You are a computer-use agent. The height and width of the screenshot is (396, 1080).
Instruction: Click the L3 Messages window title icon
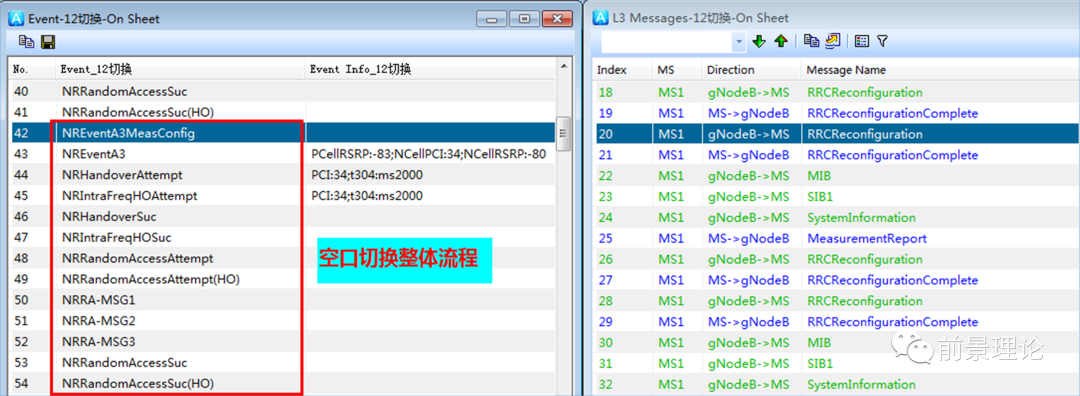tap(600, 18)
